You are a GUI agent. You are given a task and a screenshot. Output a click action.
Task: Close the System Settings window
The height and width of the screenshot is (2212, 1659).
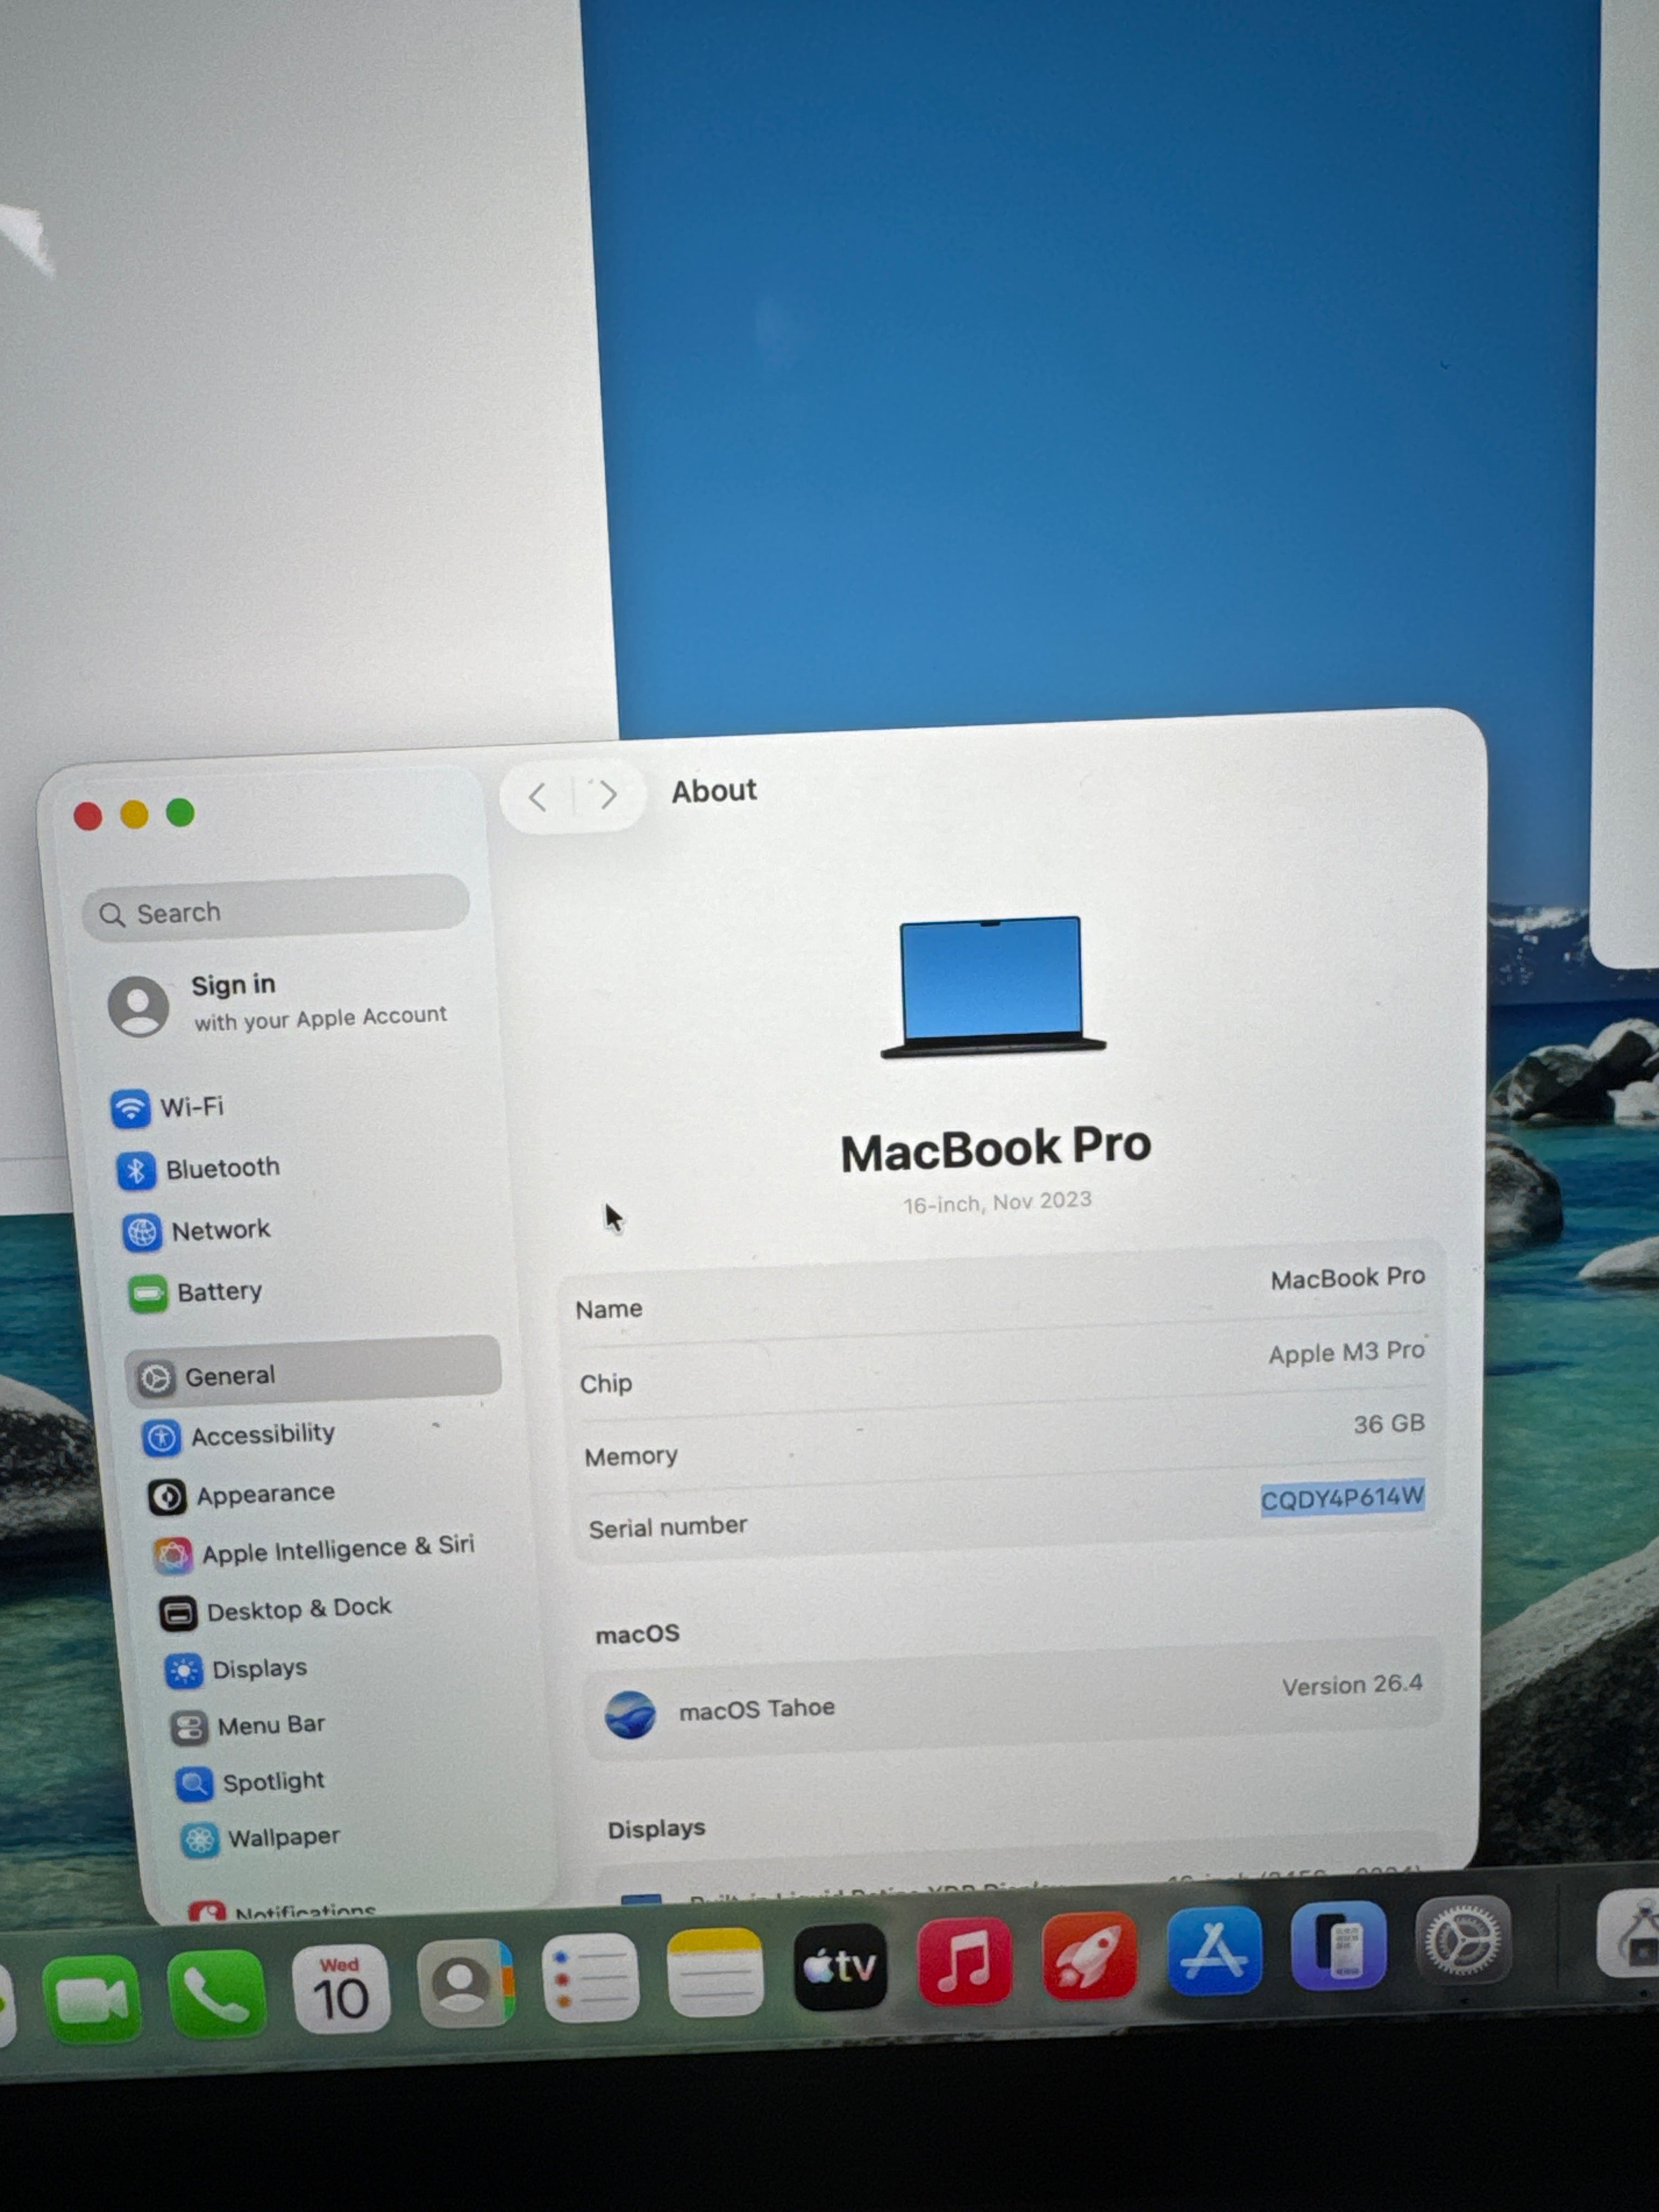(88, 817)
